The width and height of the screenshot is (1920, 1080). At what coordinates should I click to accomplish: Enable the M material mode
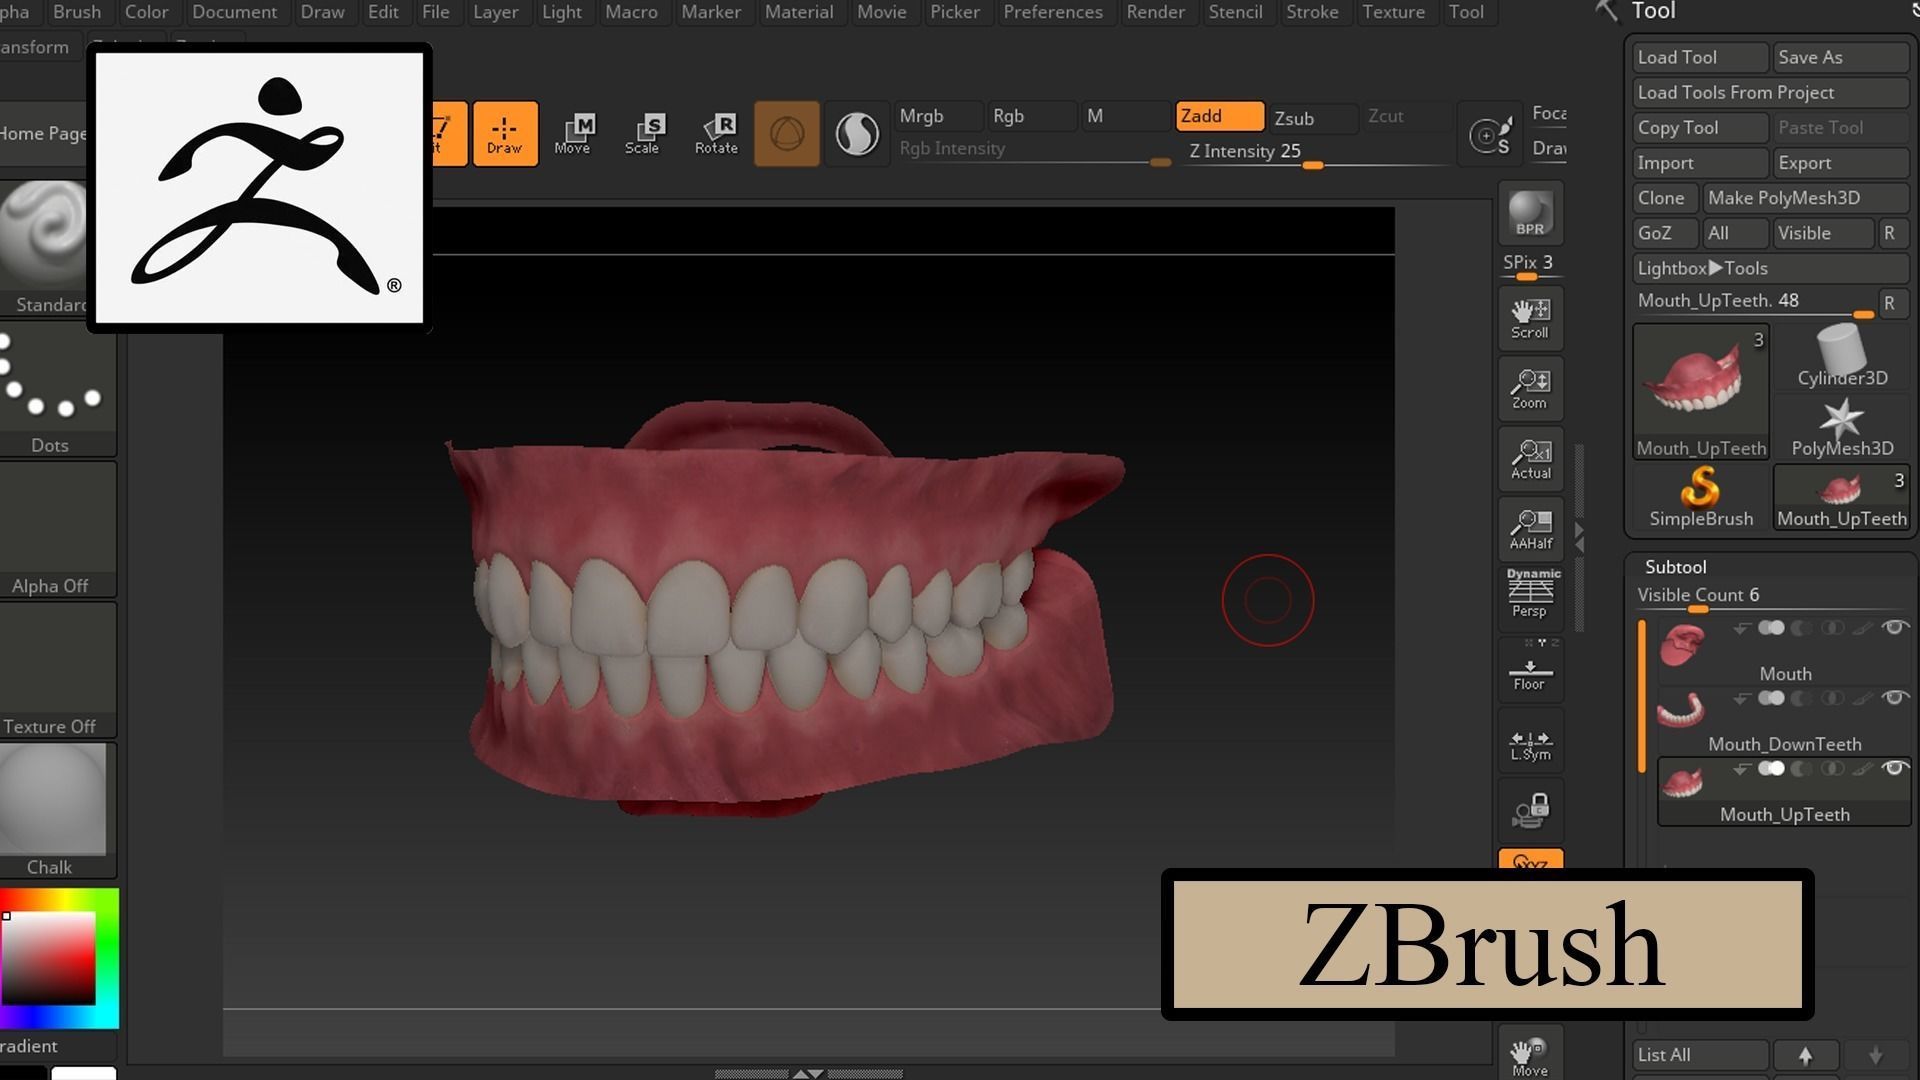coord(1125,116)
